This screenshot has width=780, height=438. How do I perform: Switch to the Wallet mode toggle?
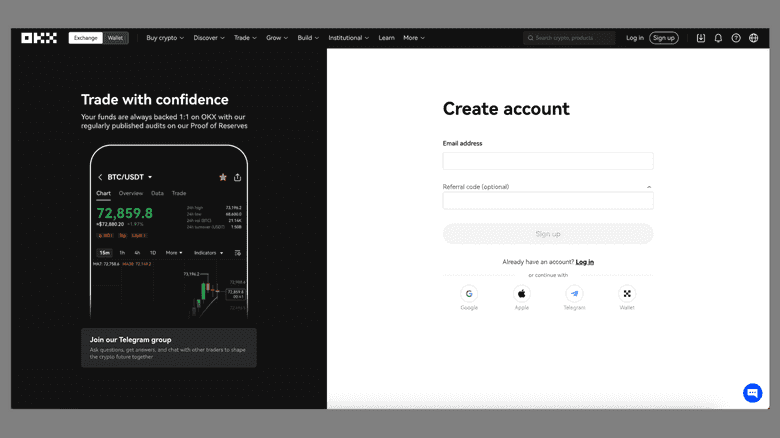tap(117, 38)
